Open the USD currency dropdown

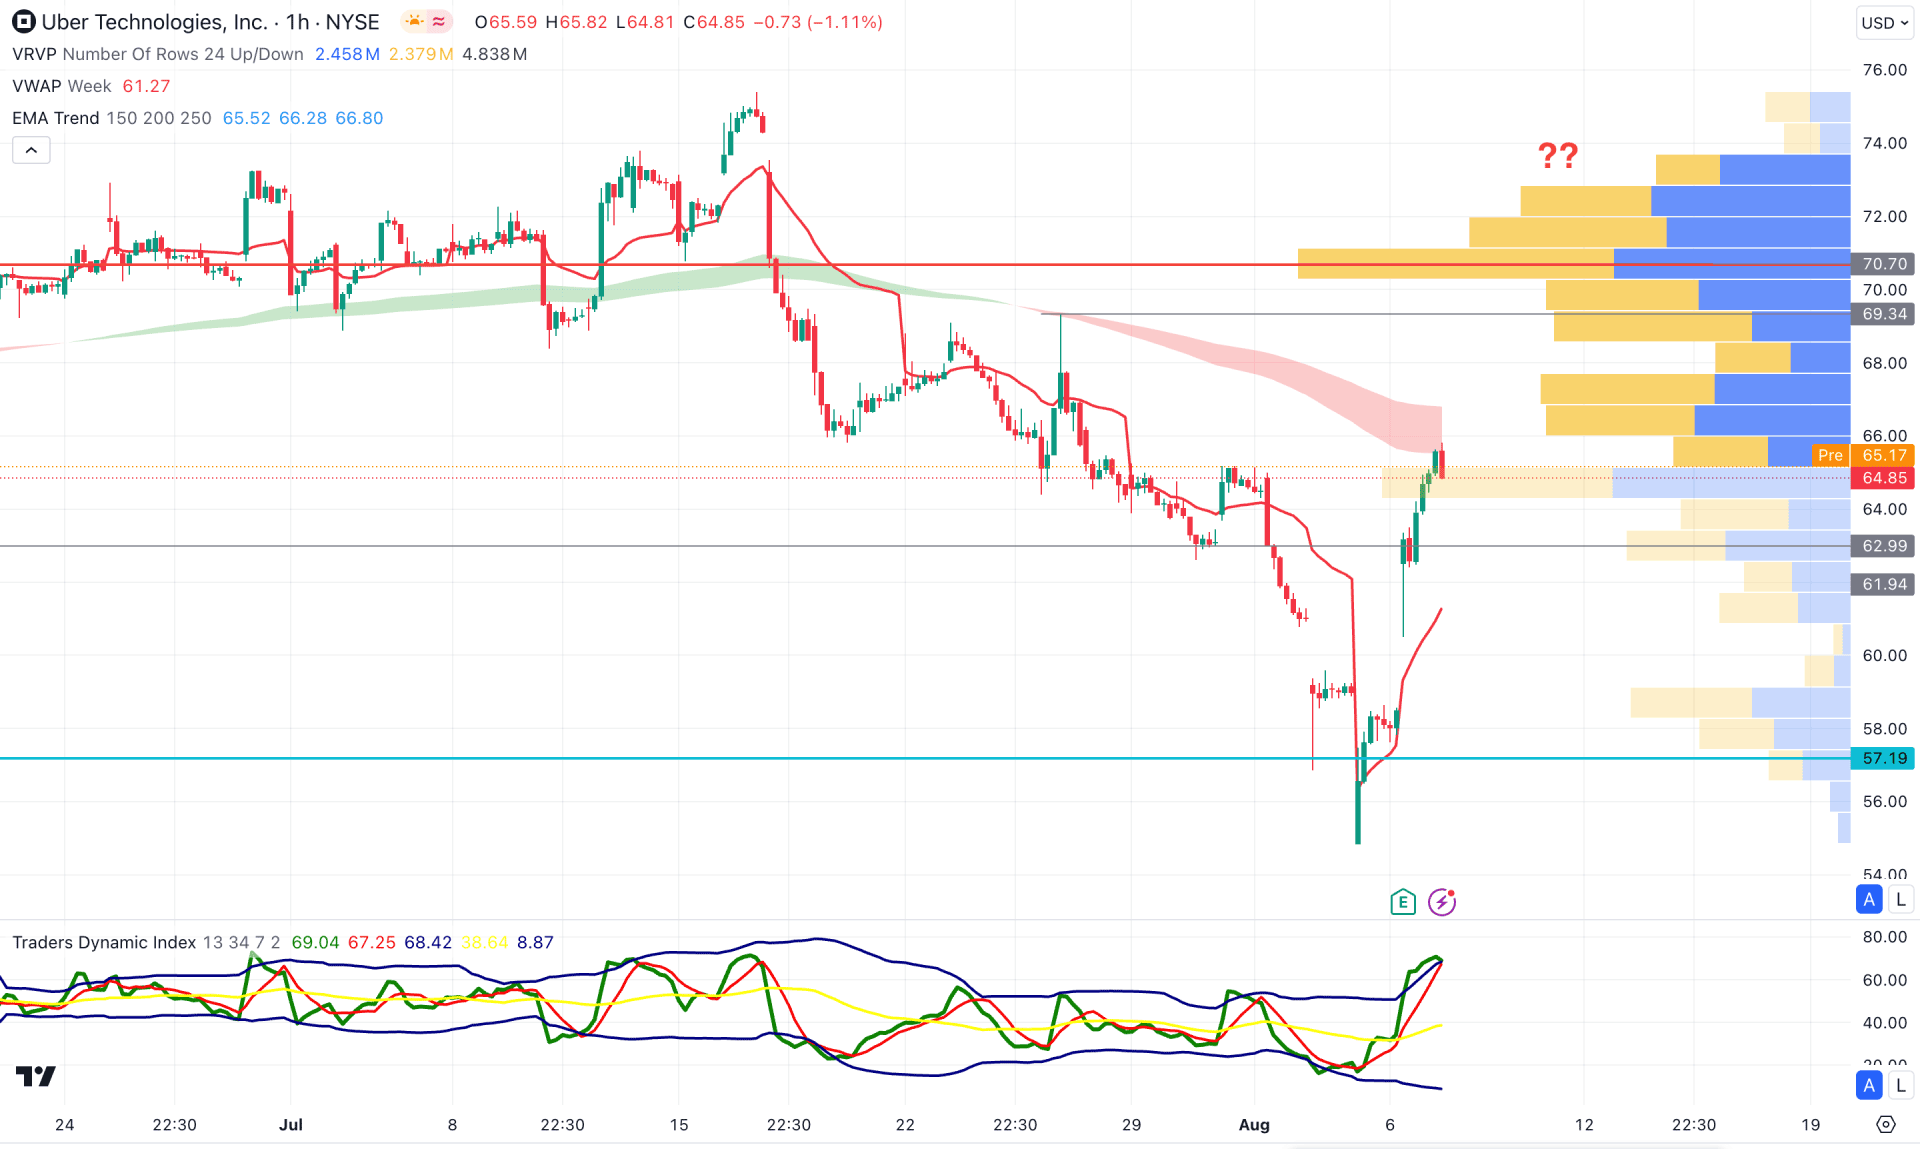pos(1884,23)
